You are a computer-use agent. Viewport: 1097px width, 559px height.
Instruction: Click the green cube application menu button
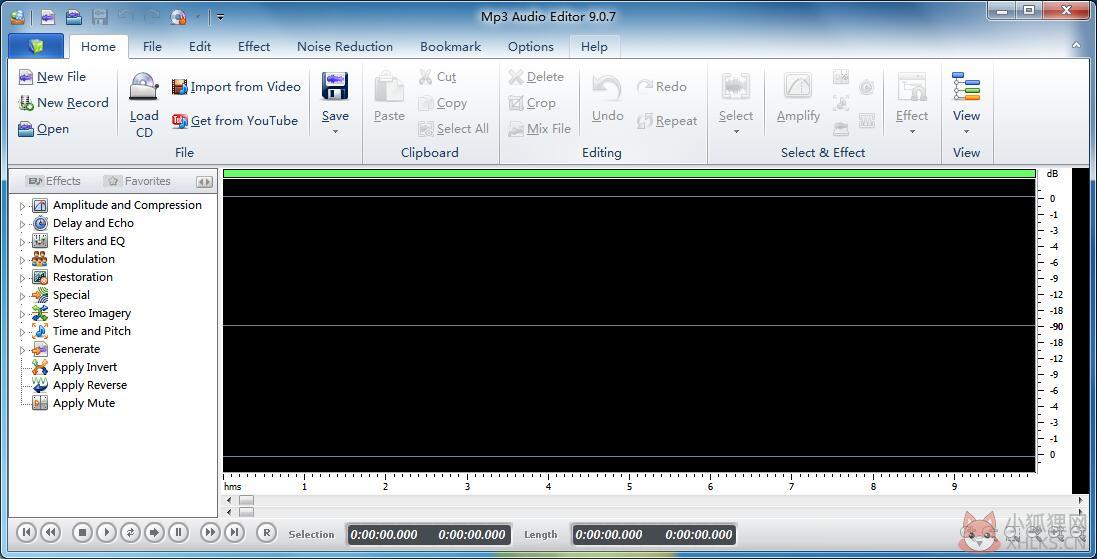(x=36, y=46)
